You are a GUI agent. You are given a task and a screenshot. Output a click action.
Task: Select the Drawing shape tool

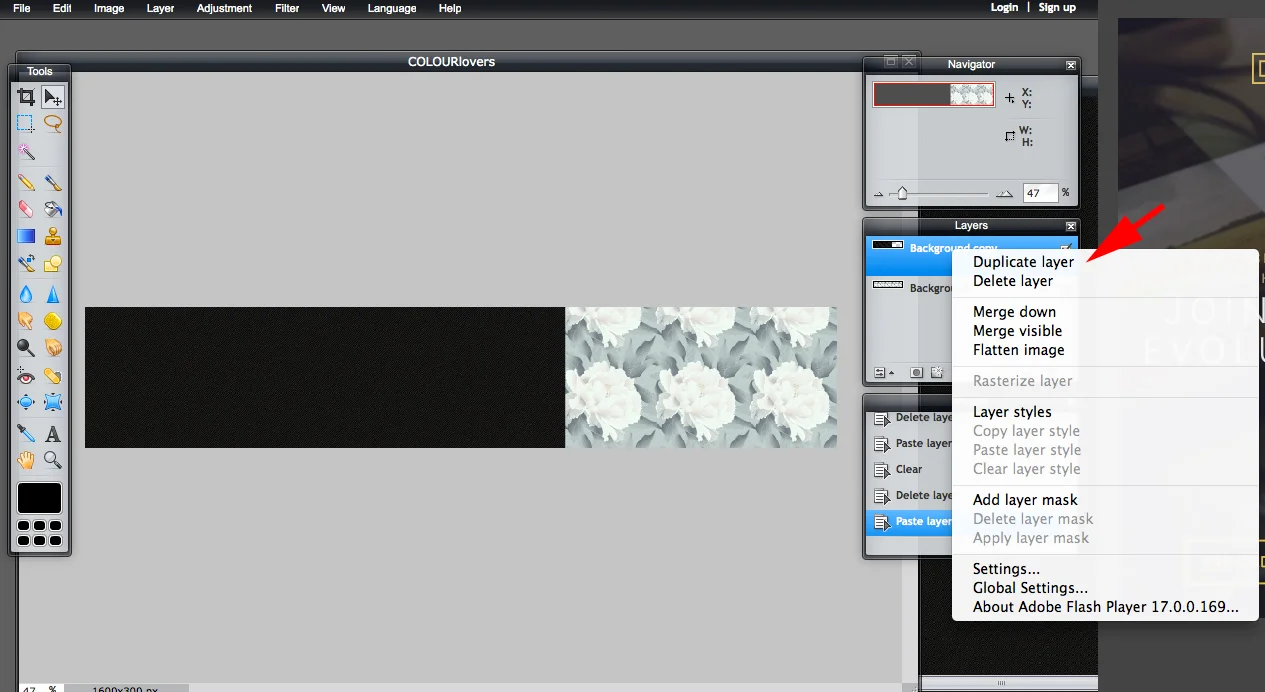coord(53,264)
